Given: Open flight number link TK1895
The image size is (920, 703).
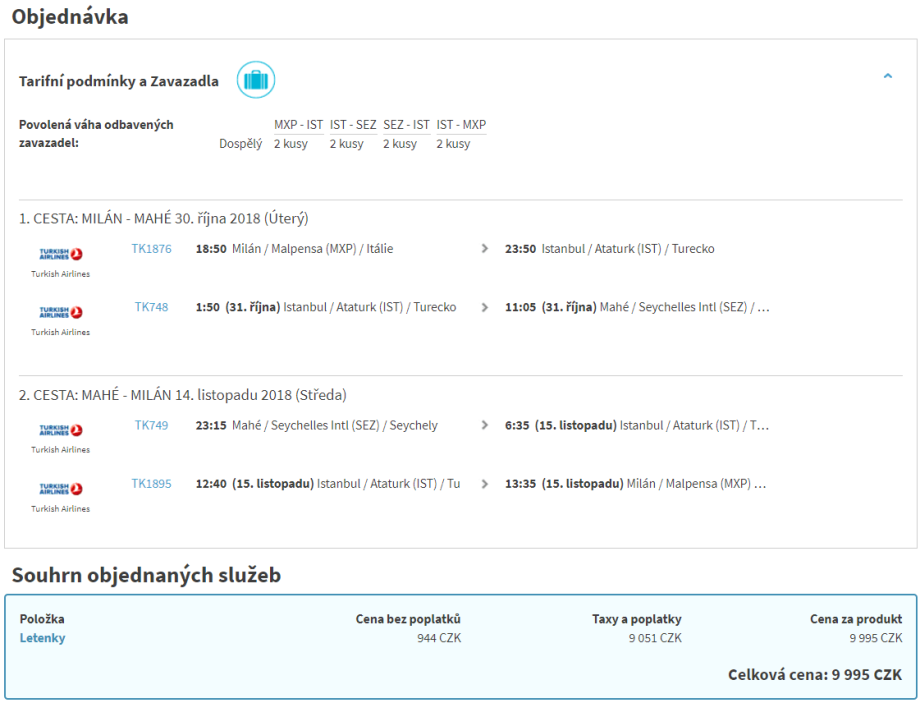Looking at the screenshot, I should point(152,484).
